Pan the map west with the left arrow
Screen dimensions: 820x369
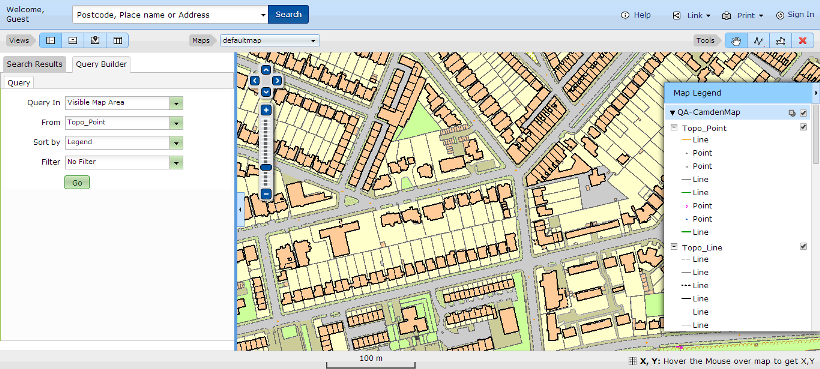click(255, 80)
